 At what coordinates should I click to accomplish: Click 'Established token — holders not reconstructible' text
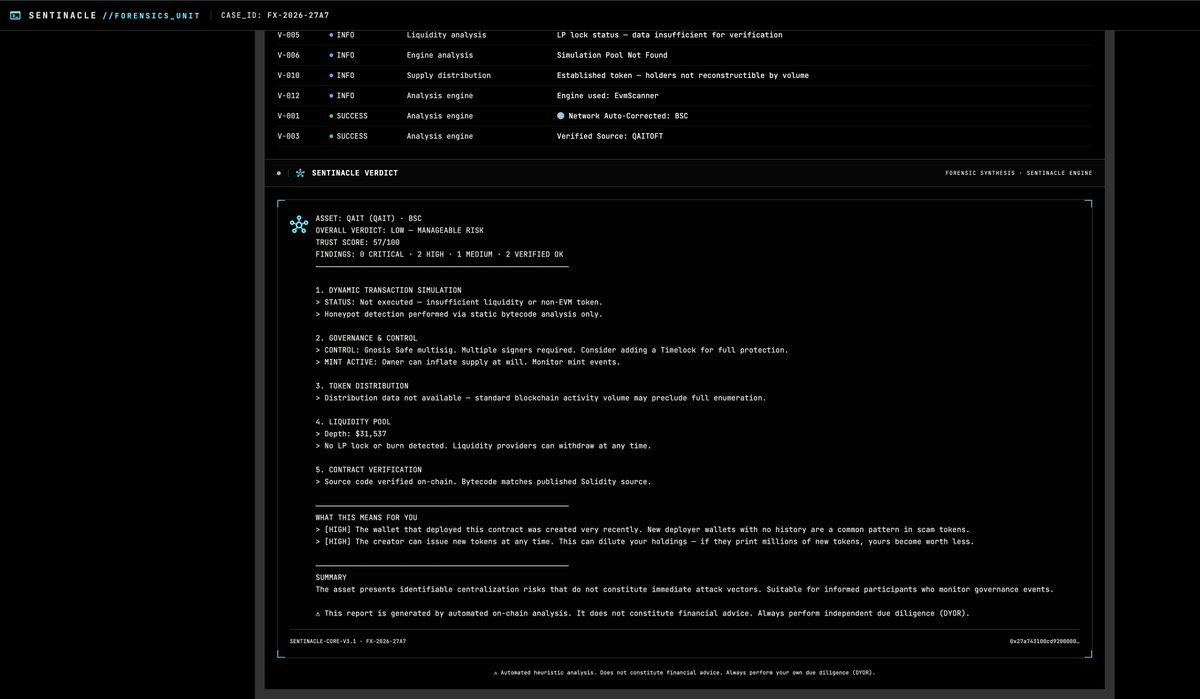click(683, 75)
